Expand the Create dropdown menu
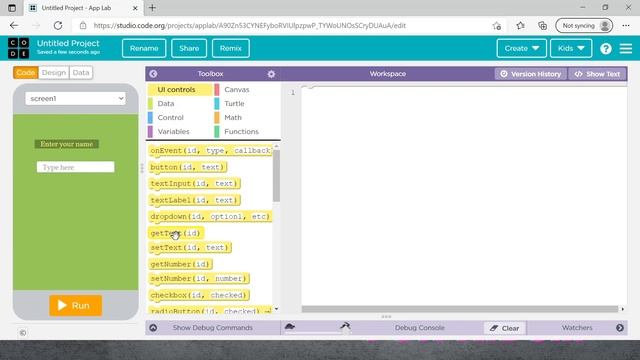The image size is (640, 360). coord(522,48)
